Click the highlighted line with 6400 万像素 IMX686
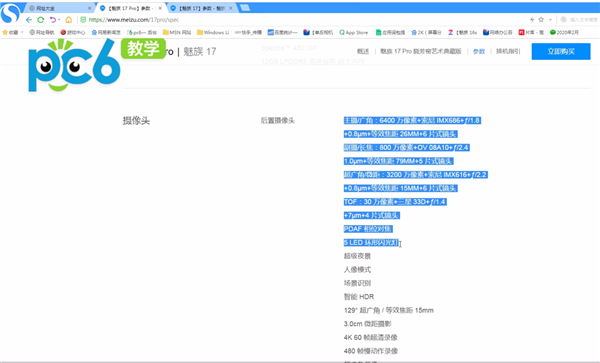Image resolution: width=600 pixels, height=363 pixels. [412, 120]
